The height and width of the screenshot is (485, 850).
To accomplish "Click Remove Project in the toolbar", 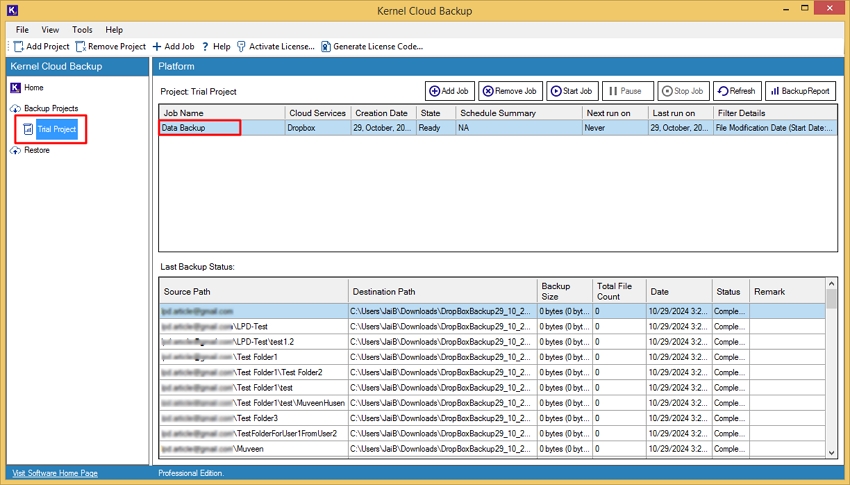I will 111,47.
